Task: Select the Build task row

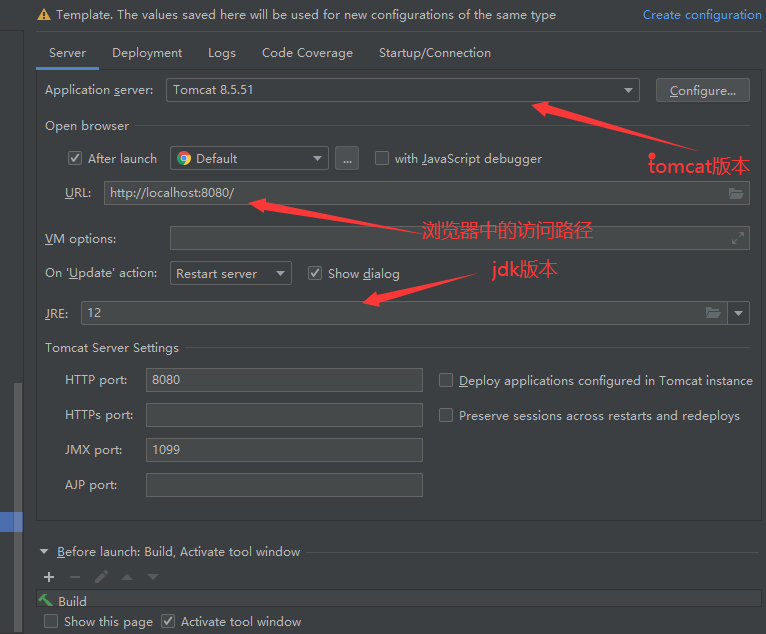Action: 399,600
